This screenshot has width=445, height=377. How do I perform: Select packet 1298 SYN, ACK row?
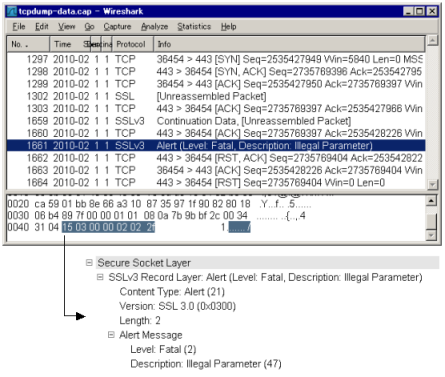tap(216, 72)
